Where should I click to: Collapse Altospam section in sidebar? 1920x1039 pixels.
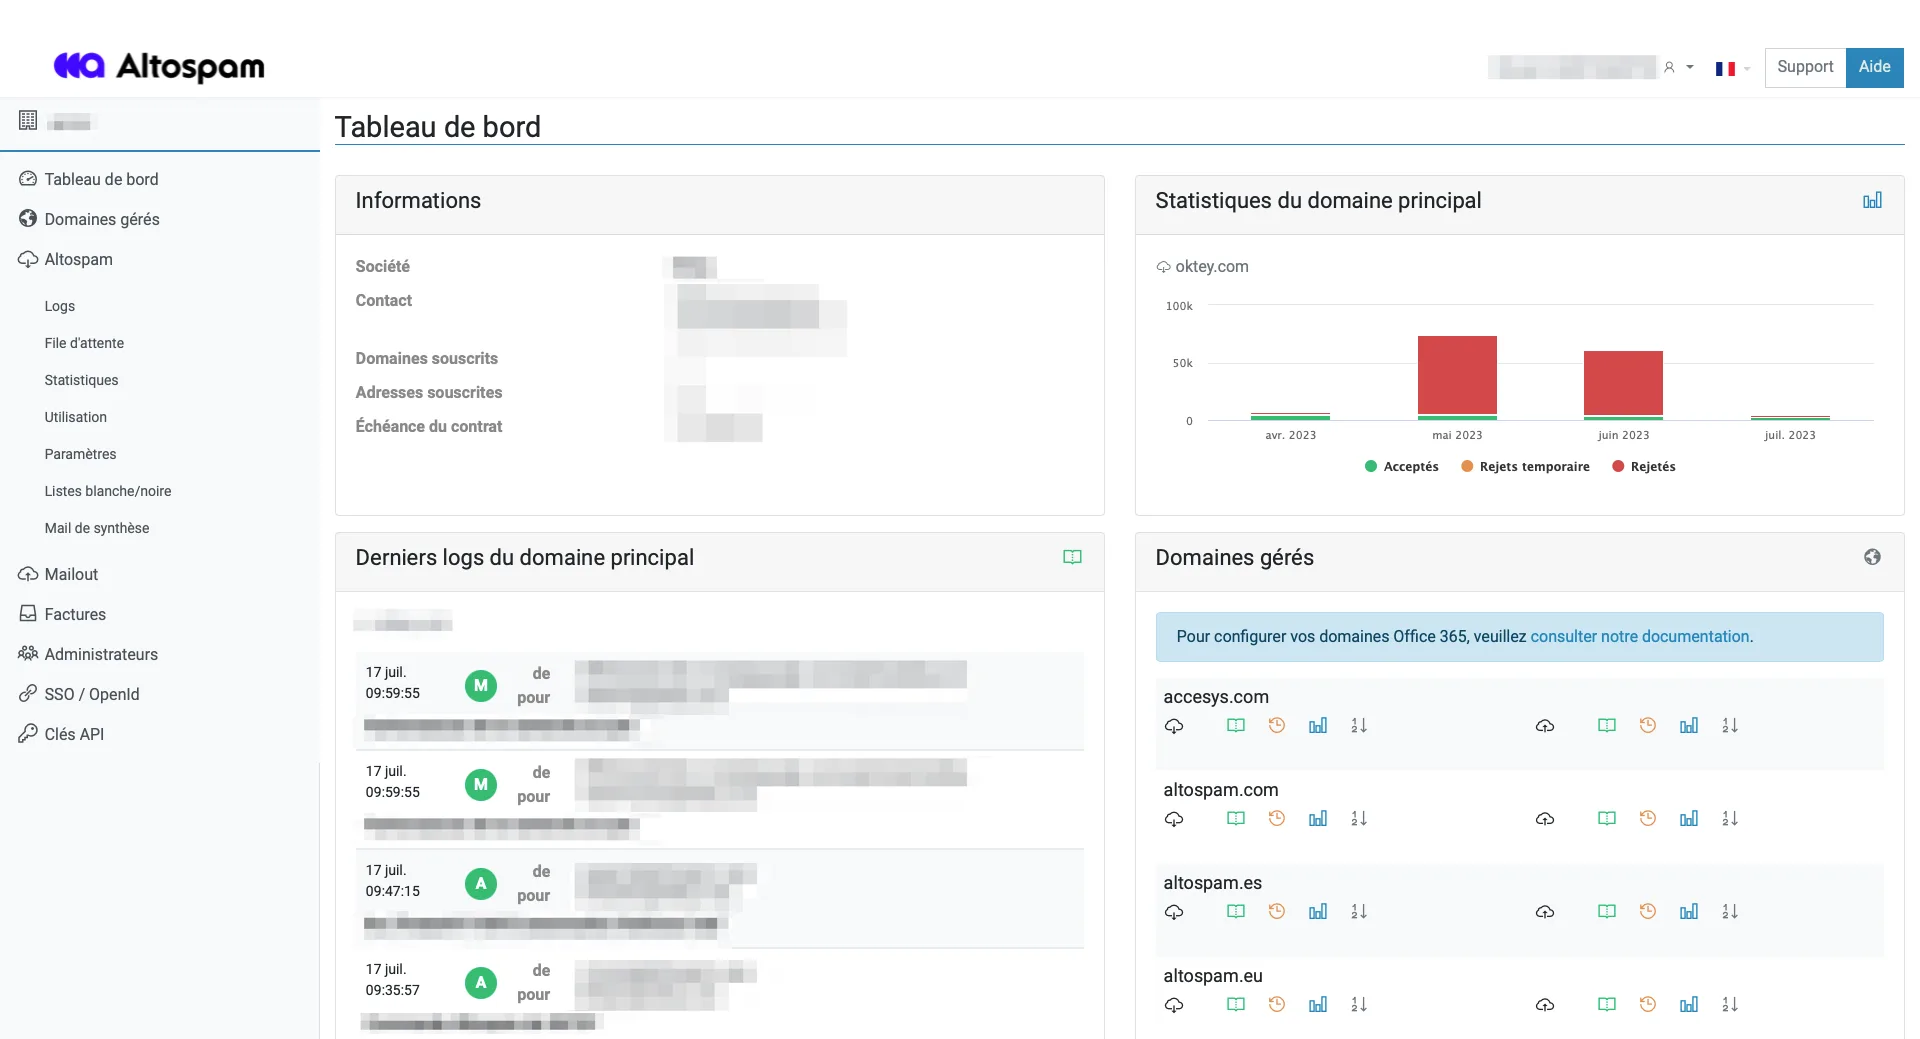78,260
